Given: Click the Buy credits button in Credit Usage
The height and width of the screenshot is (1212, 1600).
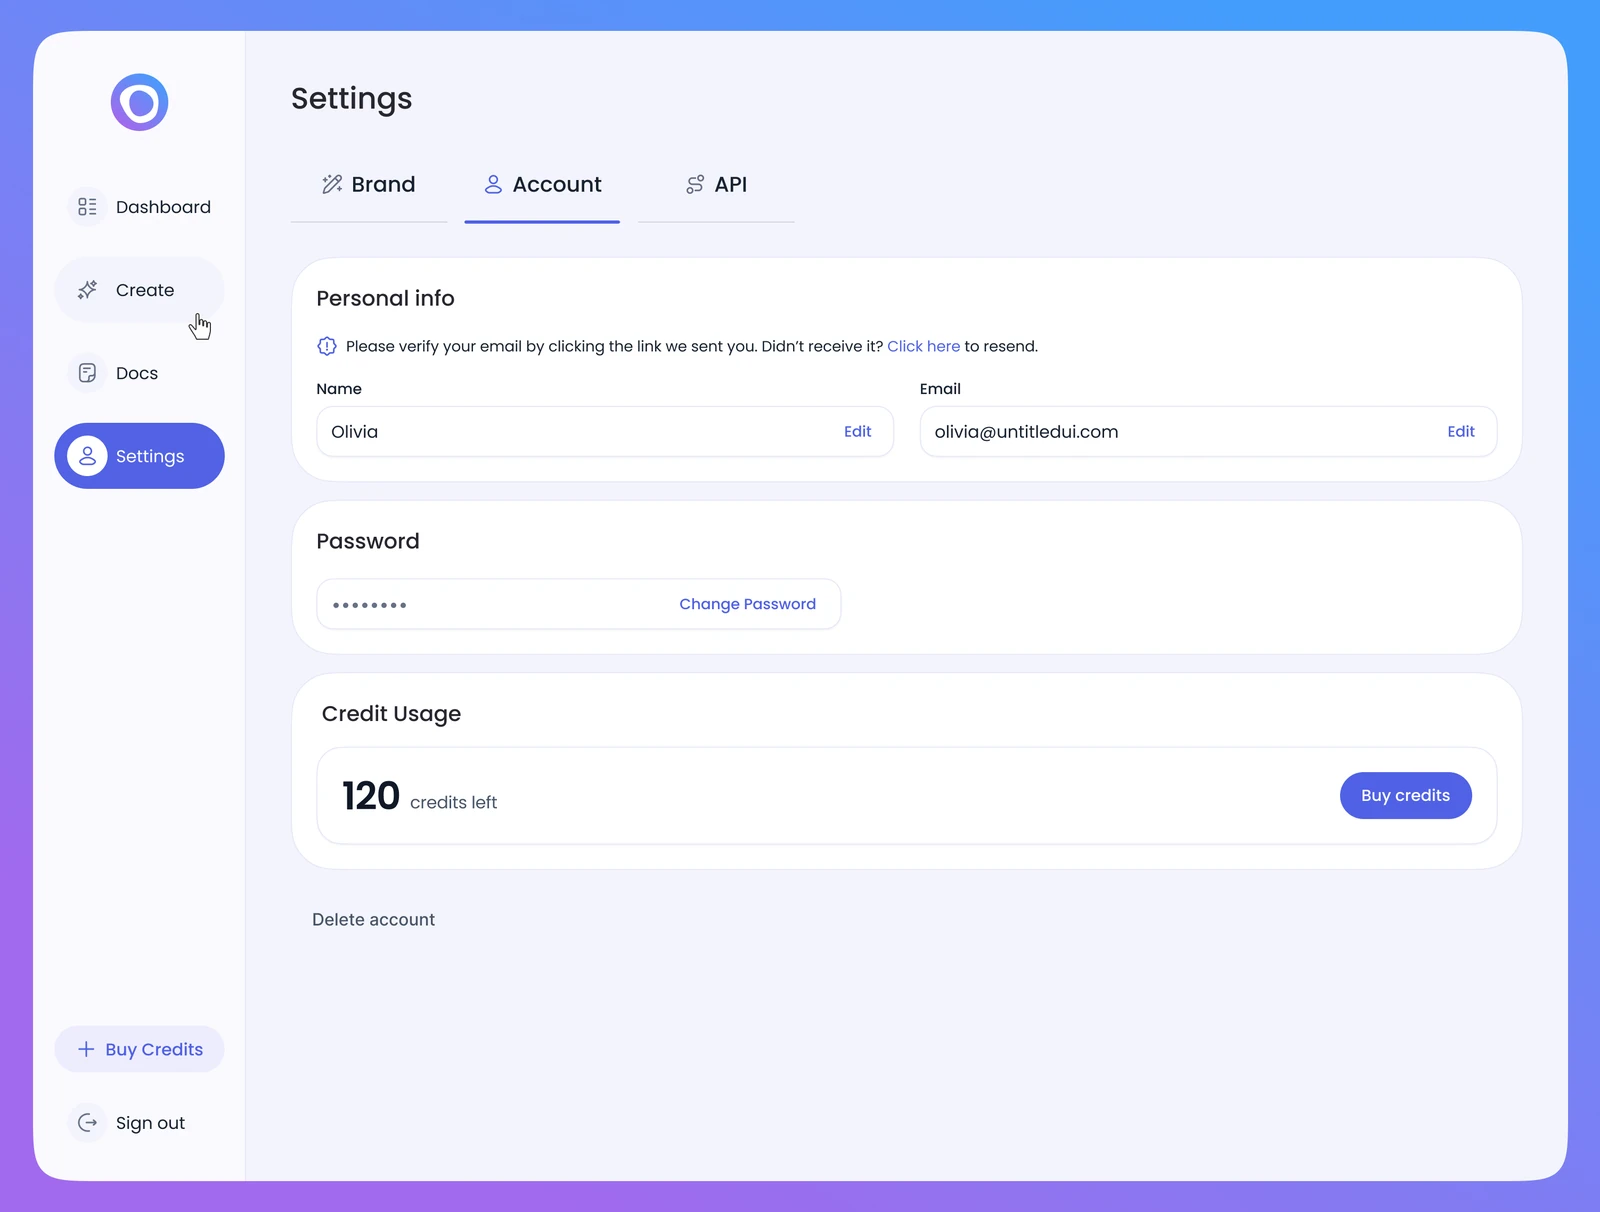Looking at the screenshot, I should tap(1405, 796).
